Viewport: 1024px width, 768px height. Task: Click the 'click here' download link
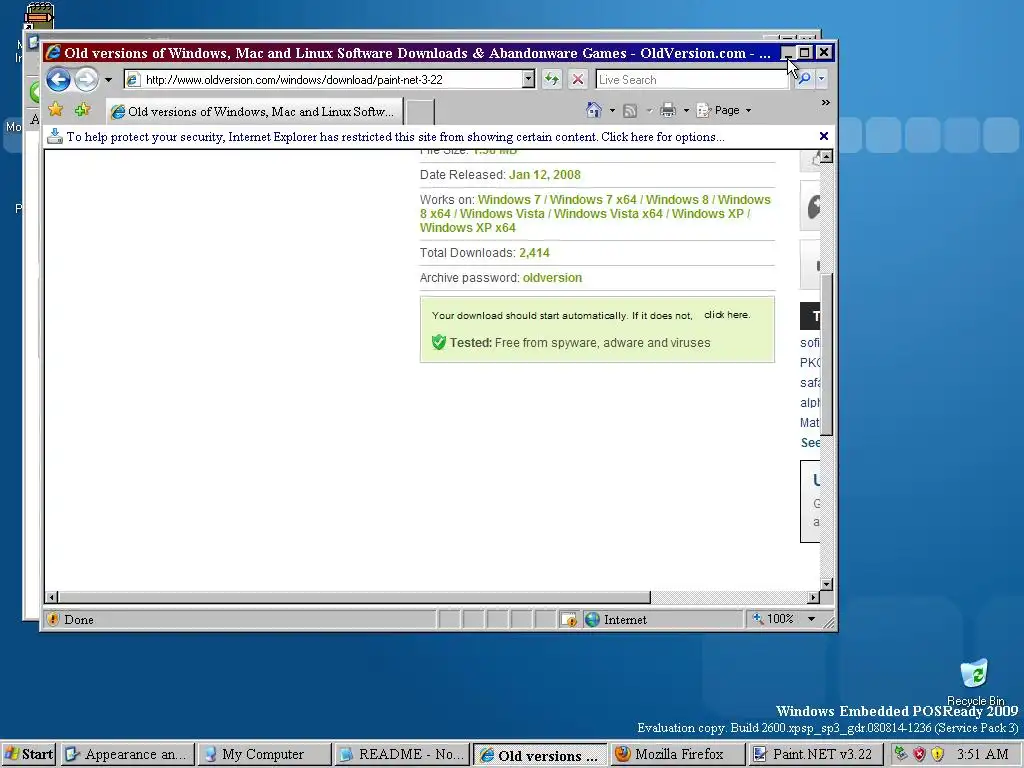coord(727,315)
